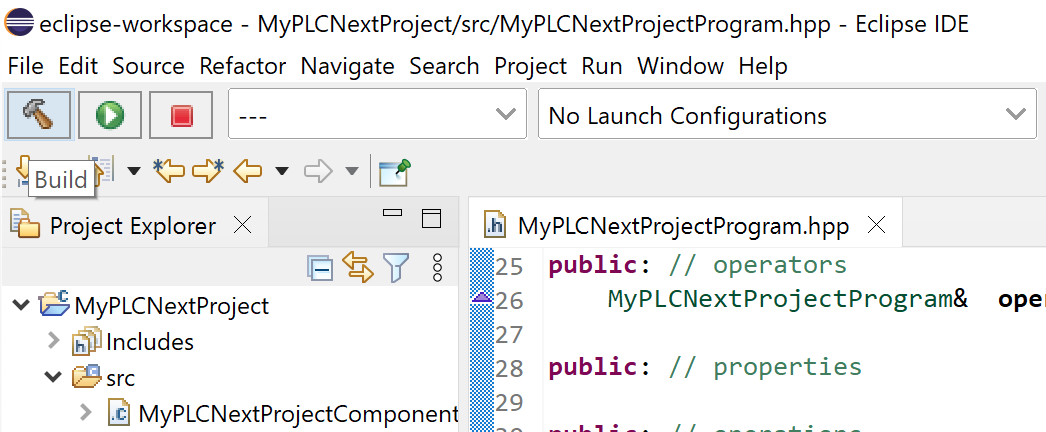
Task: Open the File menu
Action: (25, 66)
